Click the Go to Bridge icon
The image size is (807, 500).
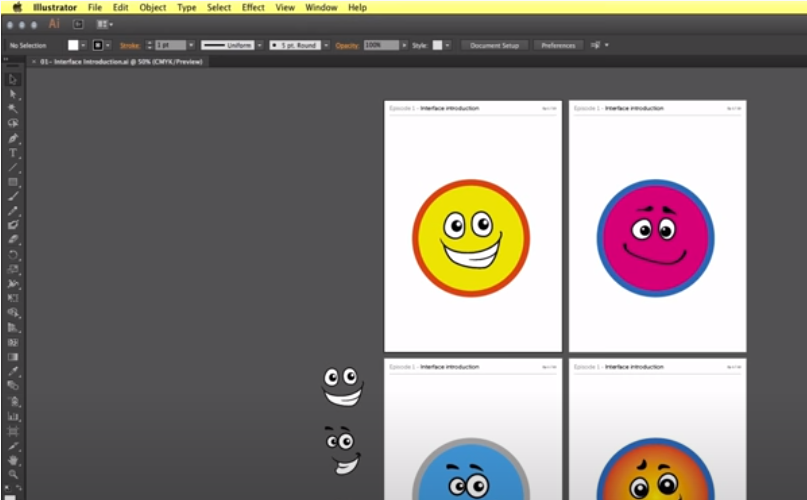coord(78,24)
